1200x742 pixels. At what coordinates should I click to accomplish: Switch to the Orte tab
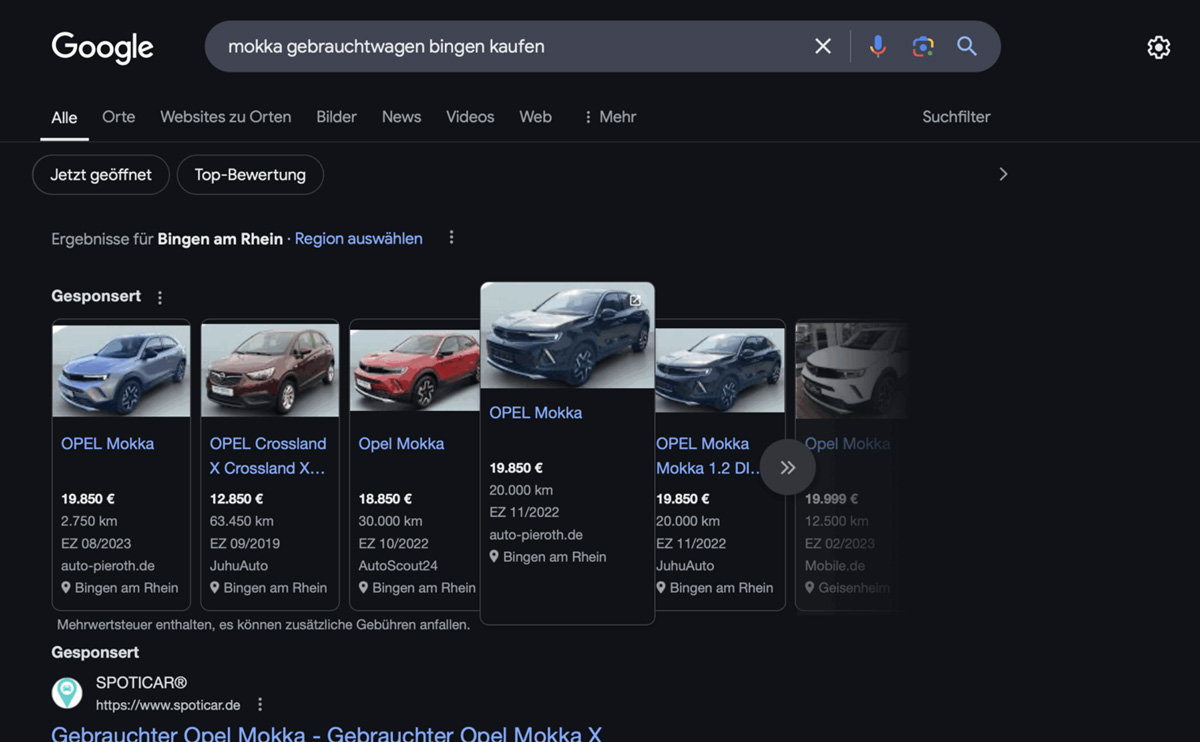118,117
